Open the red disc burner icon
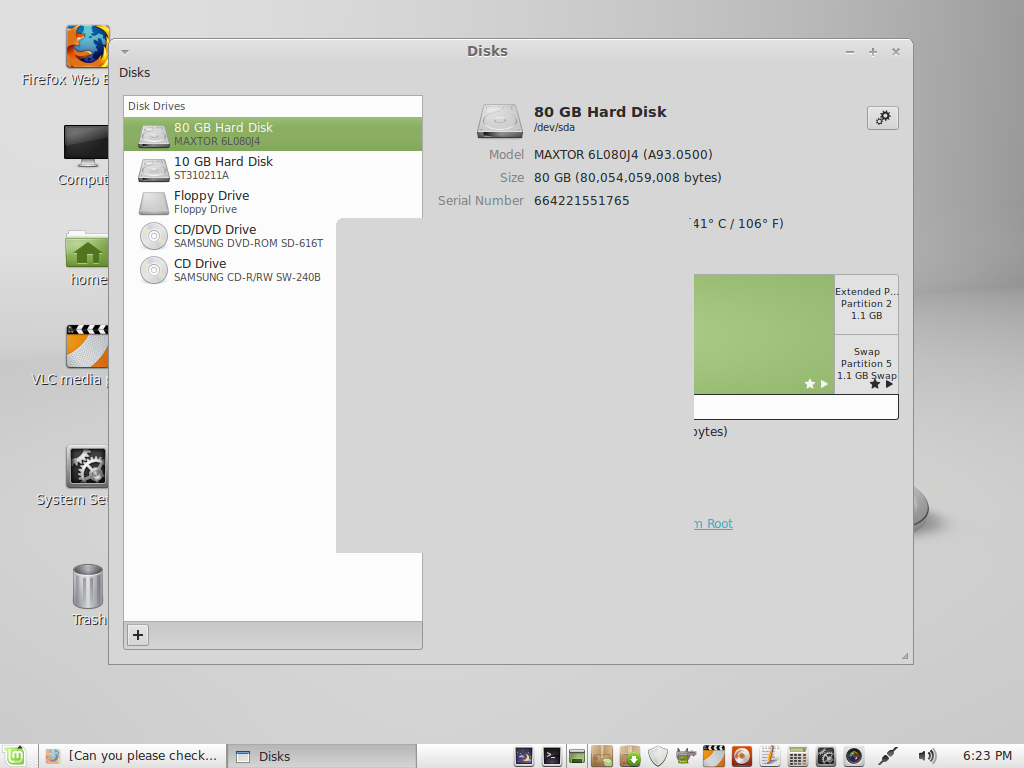 point(742,756)
